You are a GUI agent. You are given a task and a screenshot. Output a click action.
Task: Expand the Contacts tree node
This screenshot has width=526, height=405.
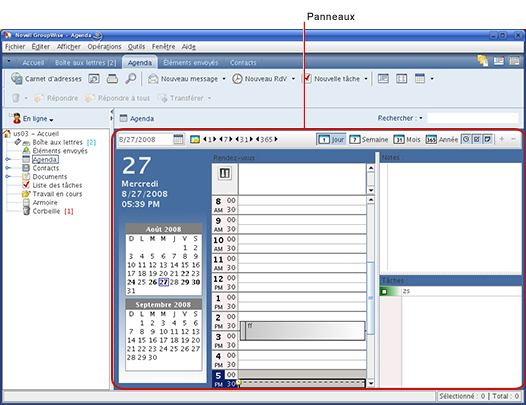[8, 168]
